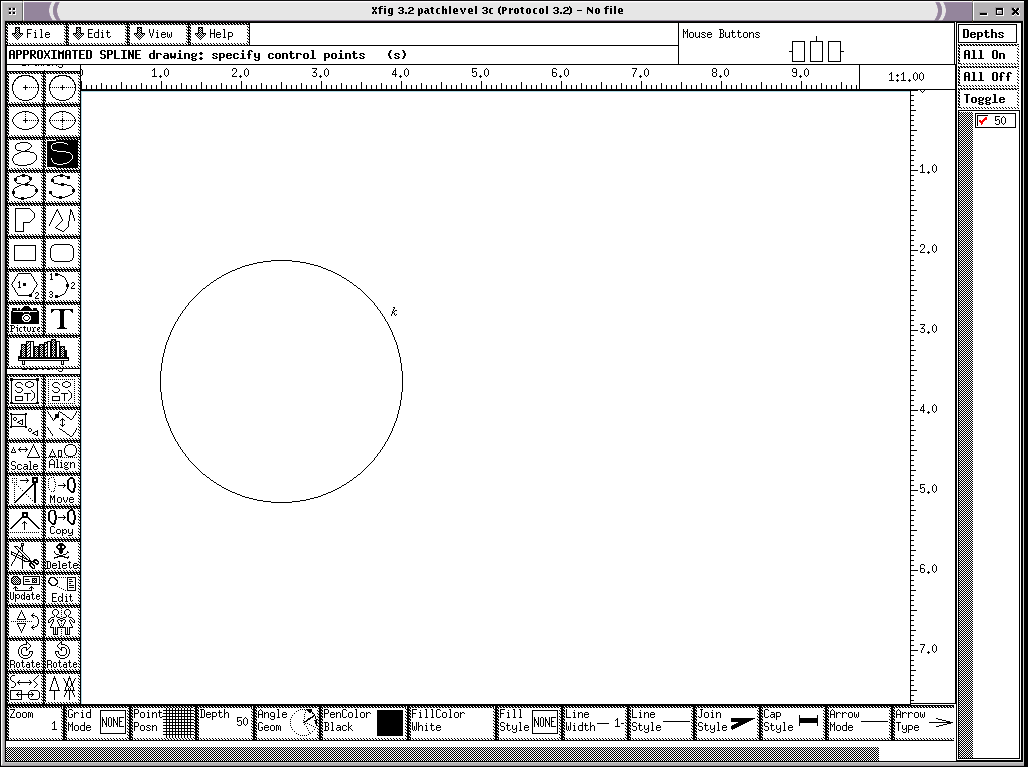Open the Zoom setting
Screen dimensions: 1028x767
(35, 722)
